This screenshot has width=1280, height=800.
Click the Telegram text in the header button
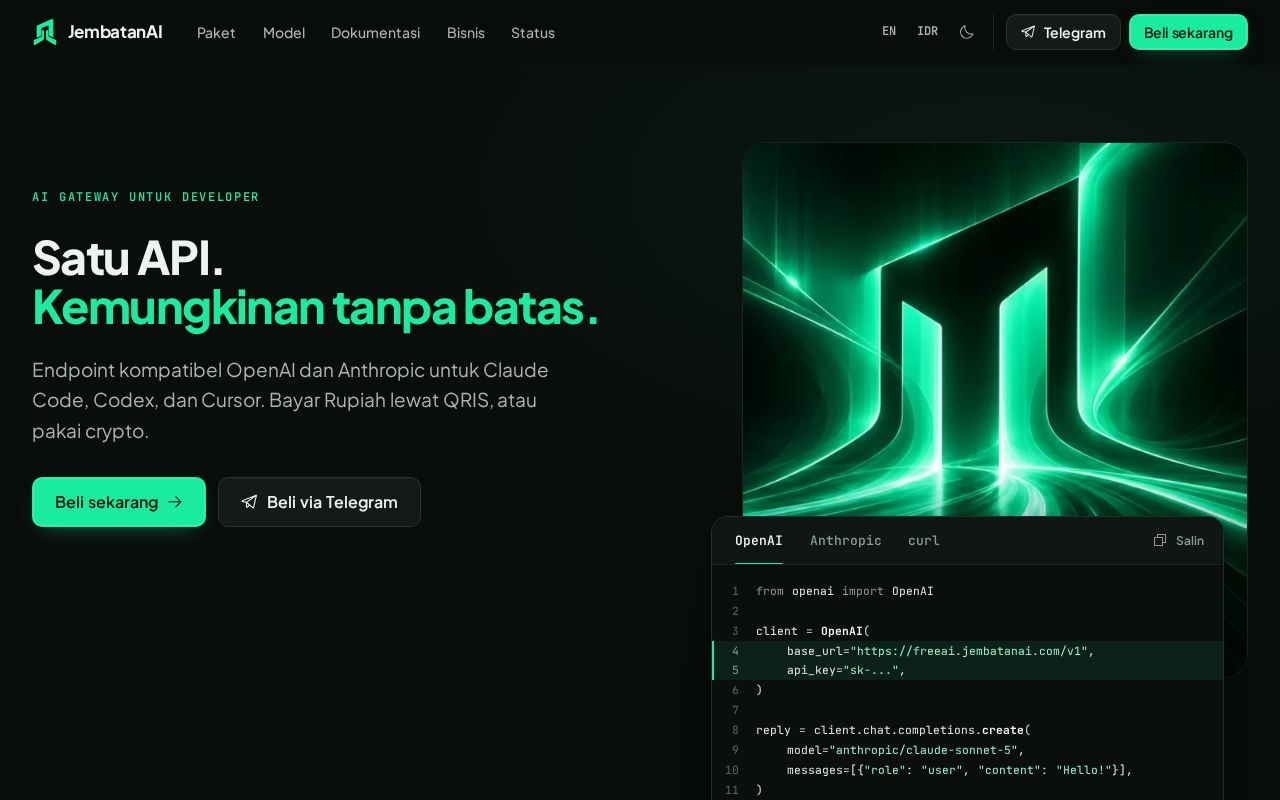(1075, 33)
